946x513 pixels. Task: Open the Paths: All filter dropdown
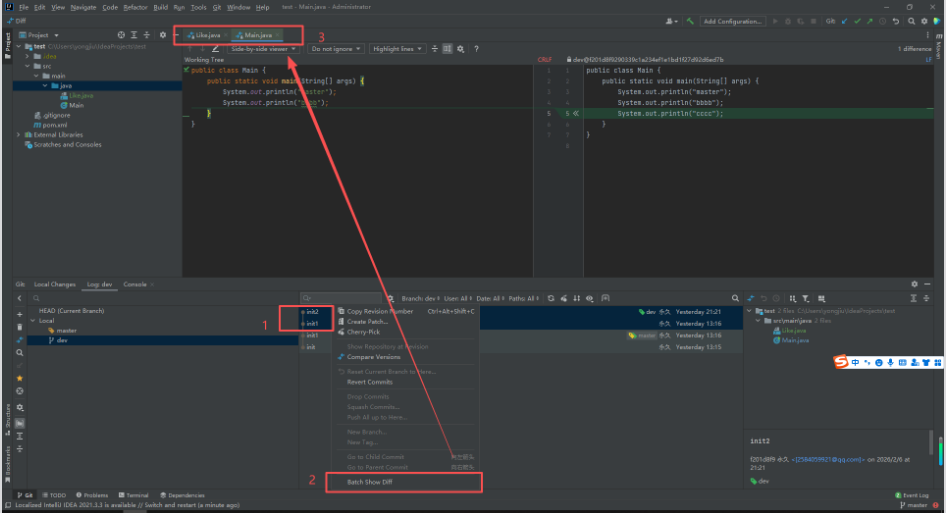click(524, 298)
